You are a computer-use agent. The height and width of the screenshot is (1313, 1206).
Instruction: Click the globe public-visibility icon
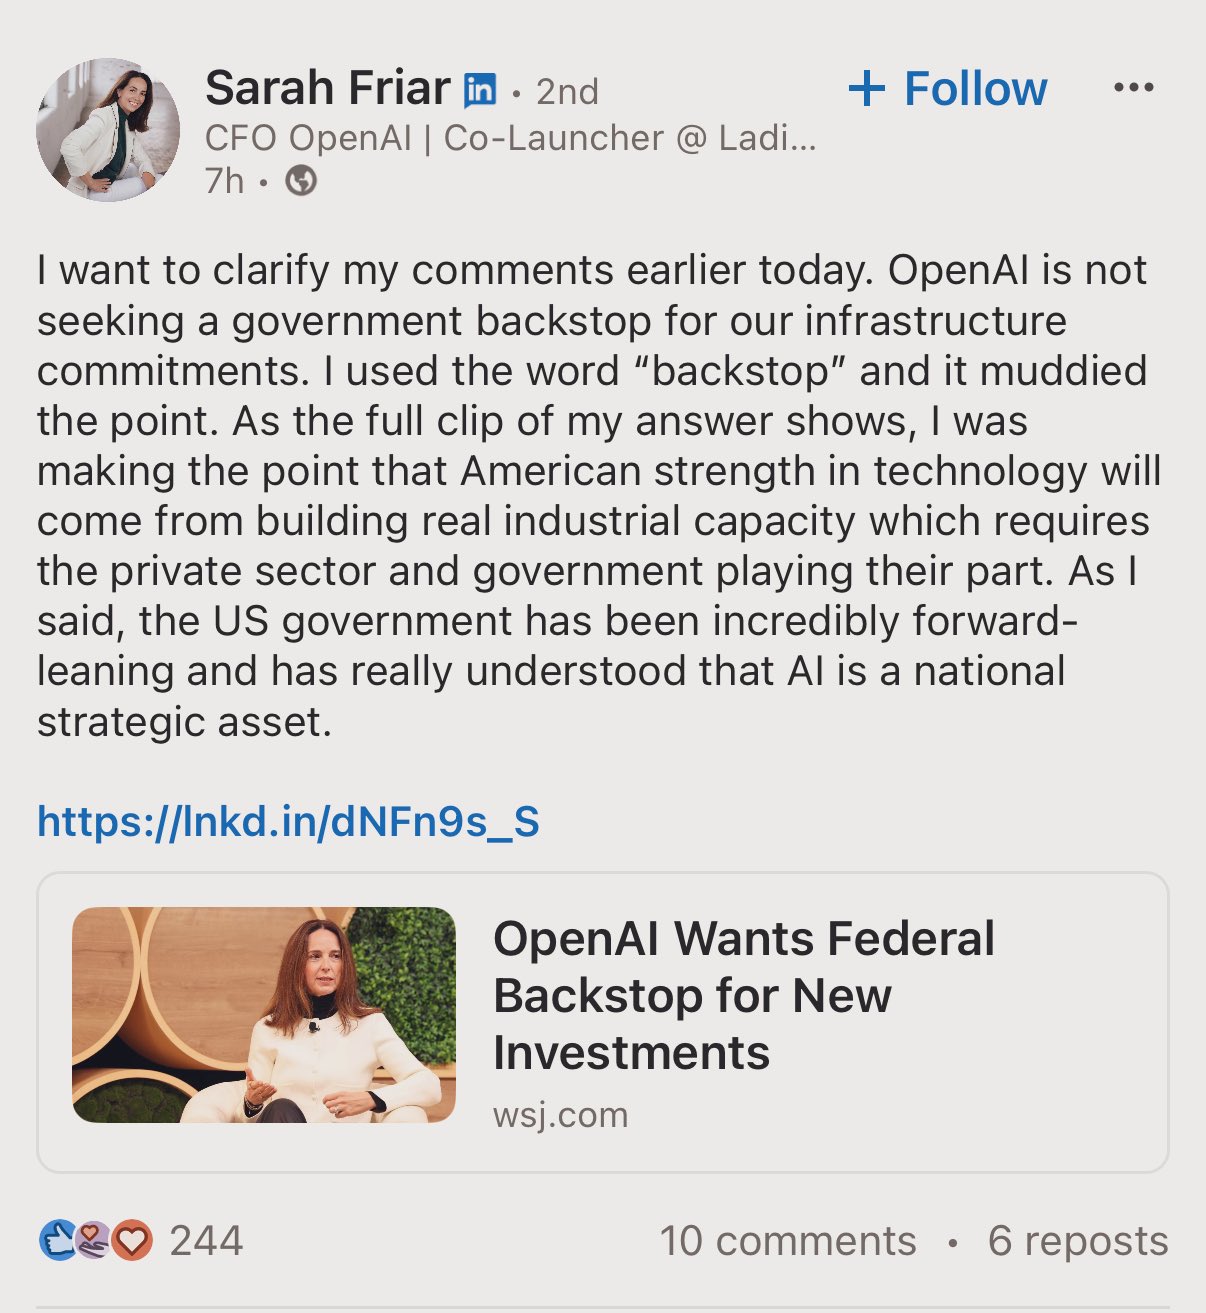(301, 181)
